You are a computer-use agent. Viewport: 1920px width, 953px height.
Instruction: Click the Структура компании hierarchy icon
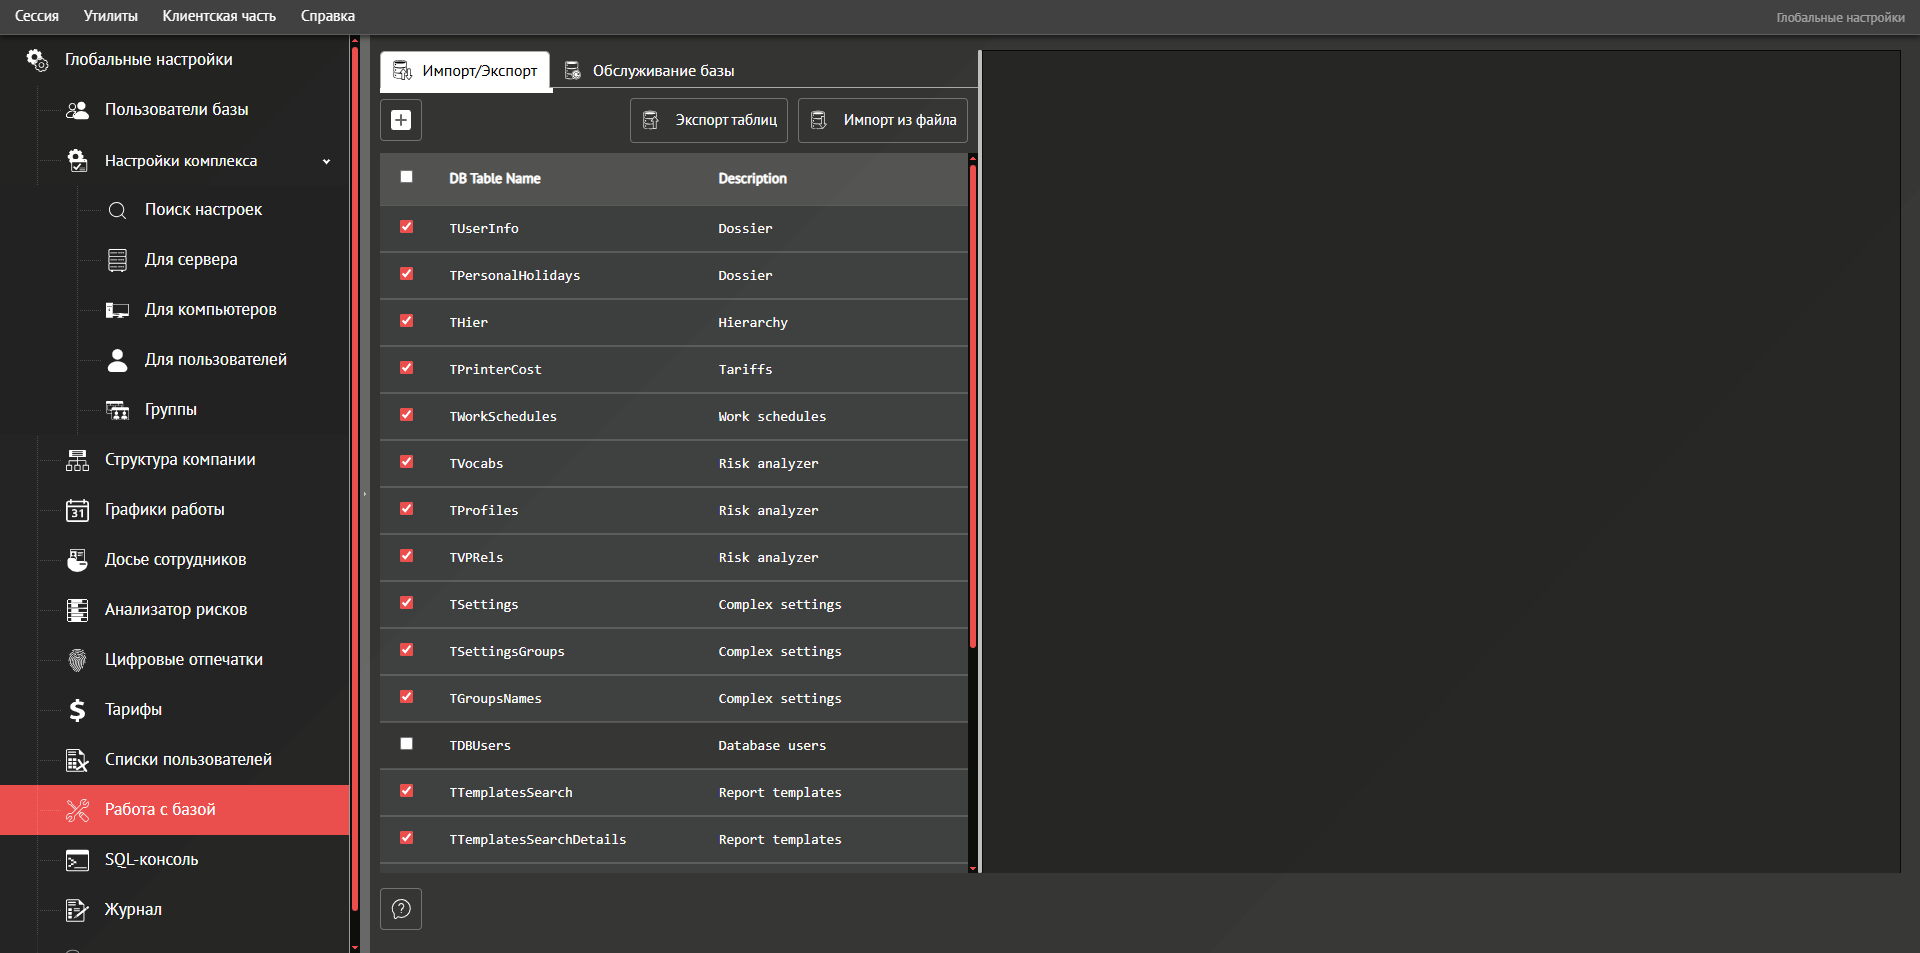(77, 460)
